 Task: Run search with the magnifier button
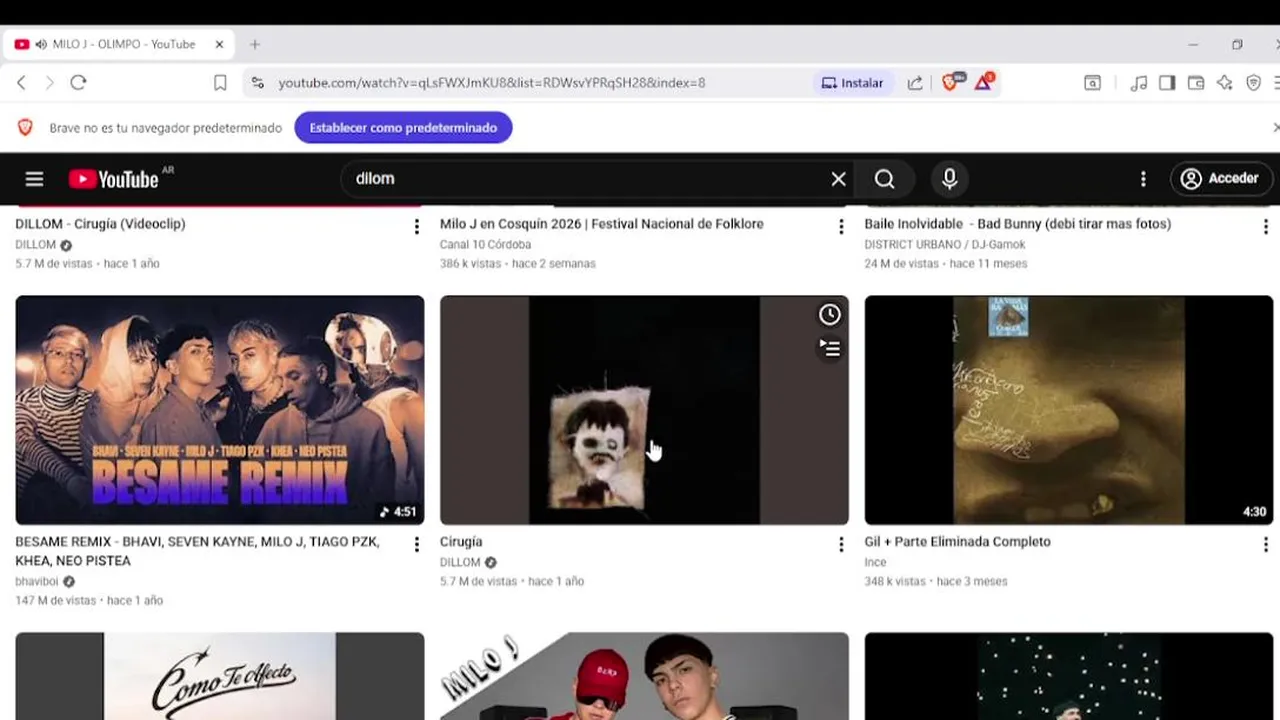click(x=884, y=179)
